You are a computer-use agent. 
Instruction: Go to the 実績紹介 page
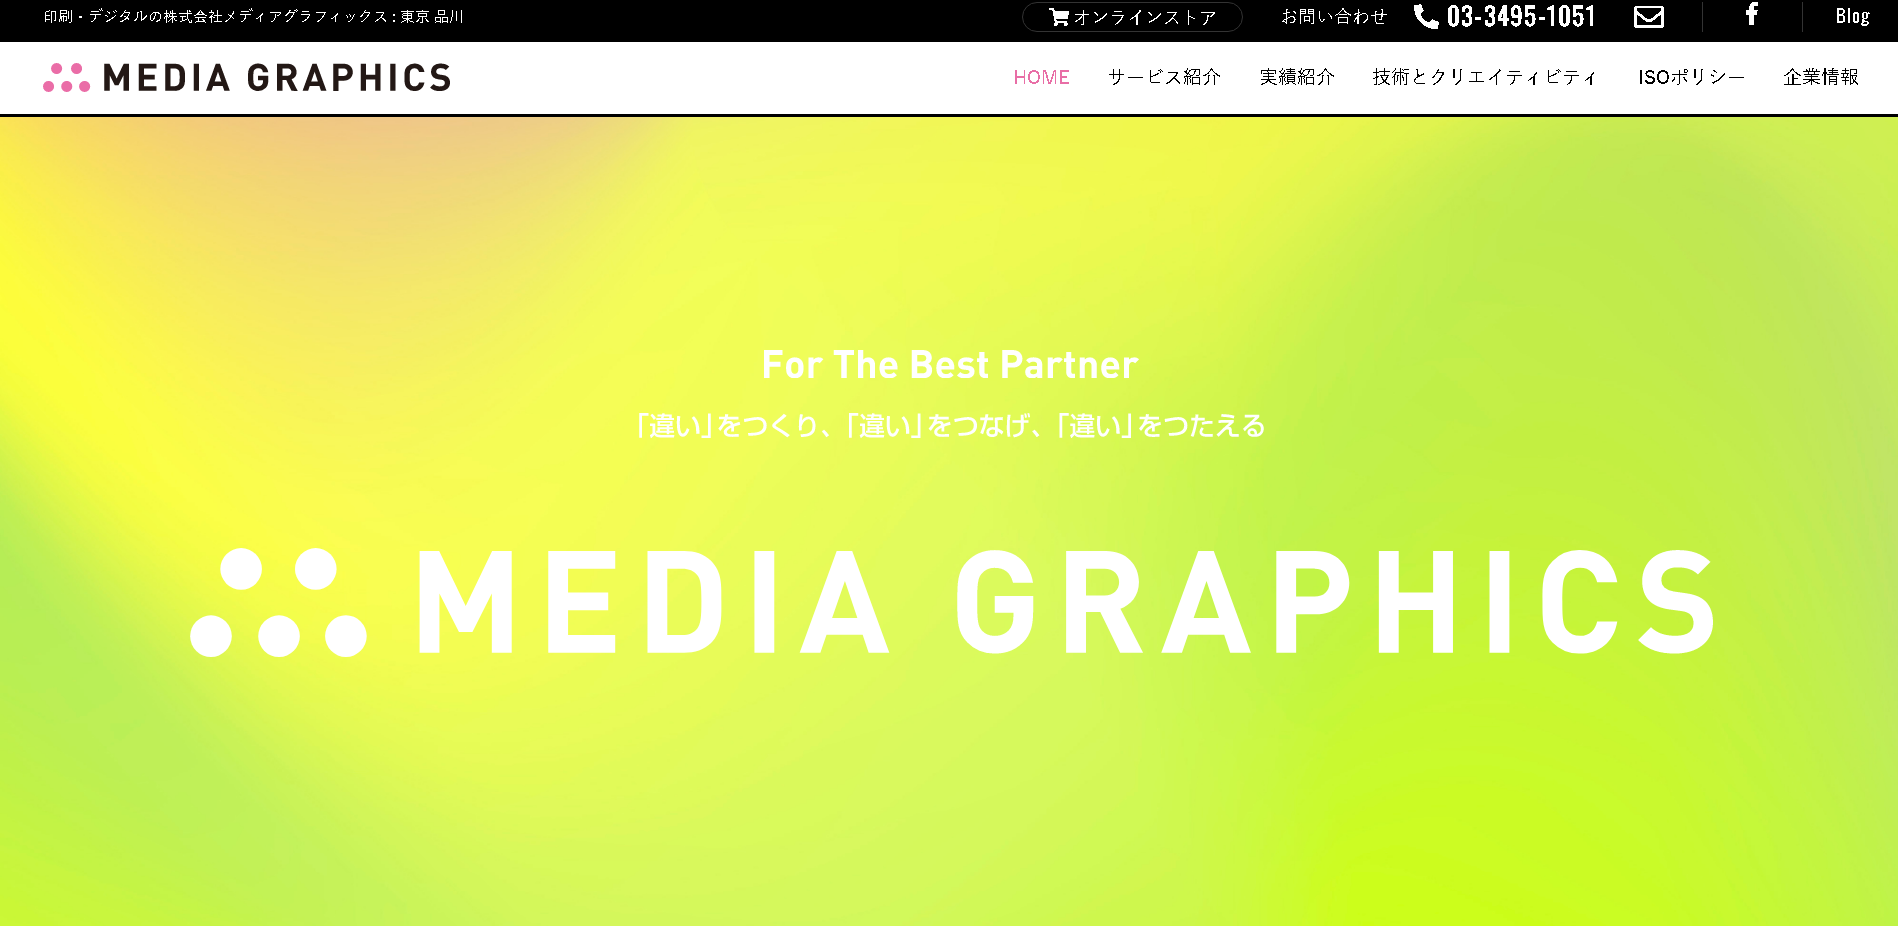click(x=1297, y=77)
